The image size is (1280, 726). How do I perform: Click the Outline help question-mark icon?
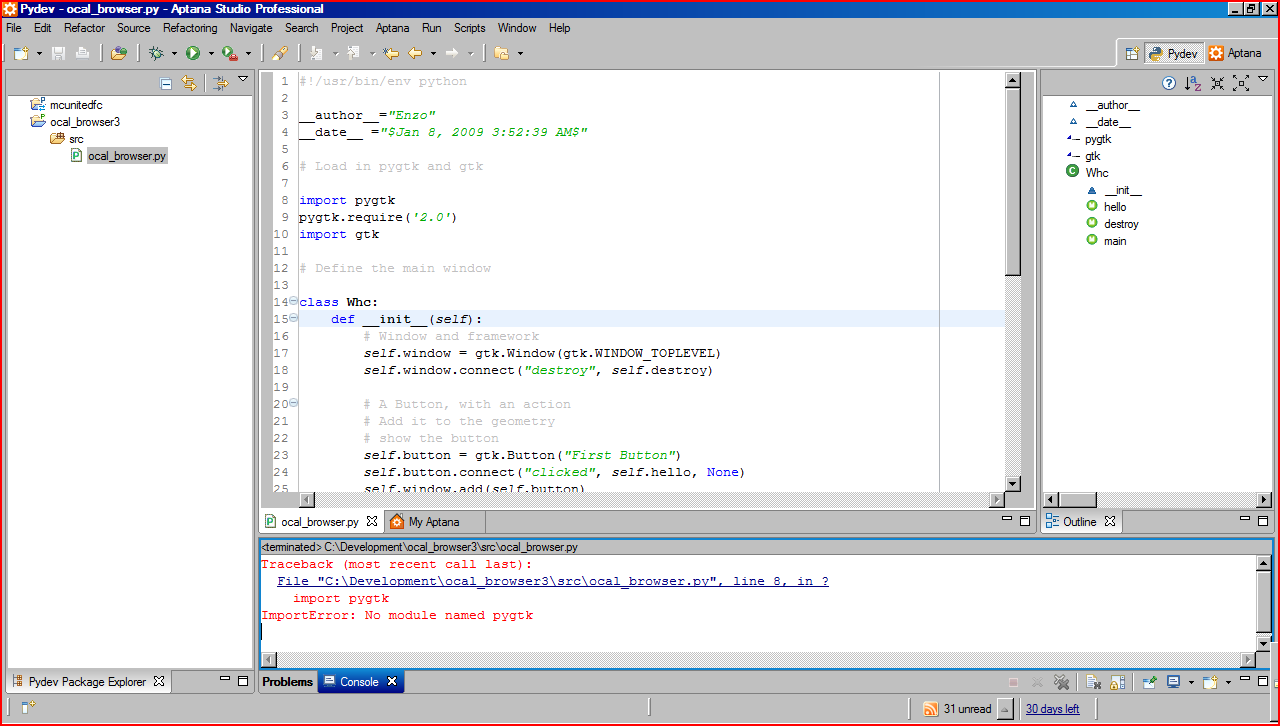click(1169, 84)
